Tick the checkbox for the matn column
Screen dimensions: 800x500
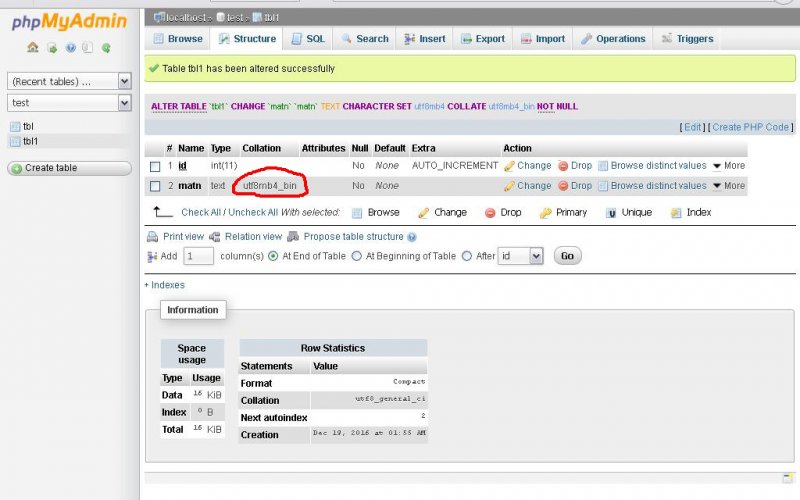pos(155,186)
